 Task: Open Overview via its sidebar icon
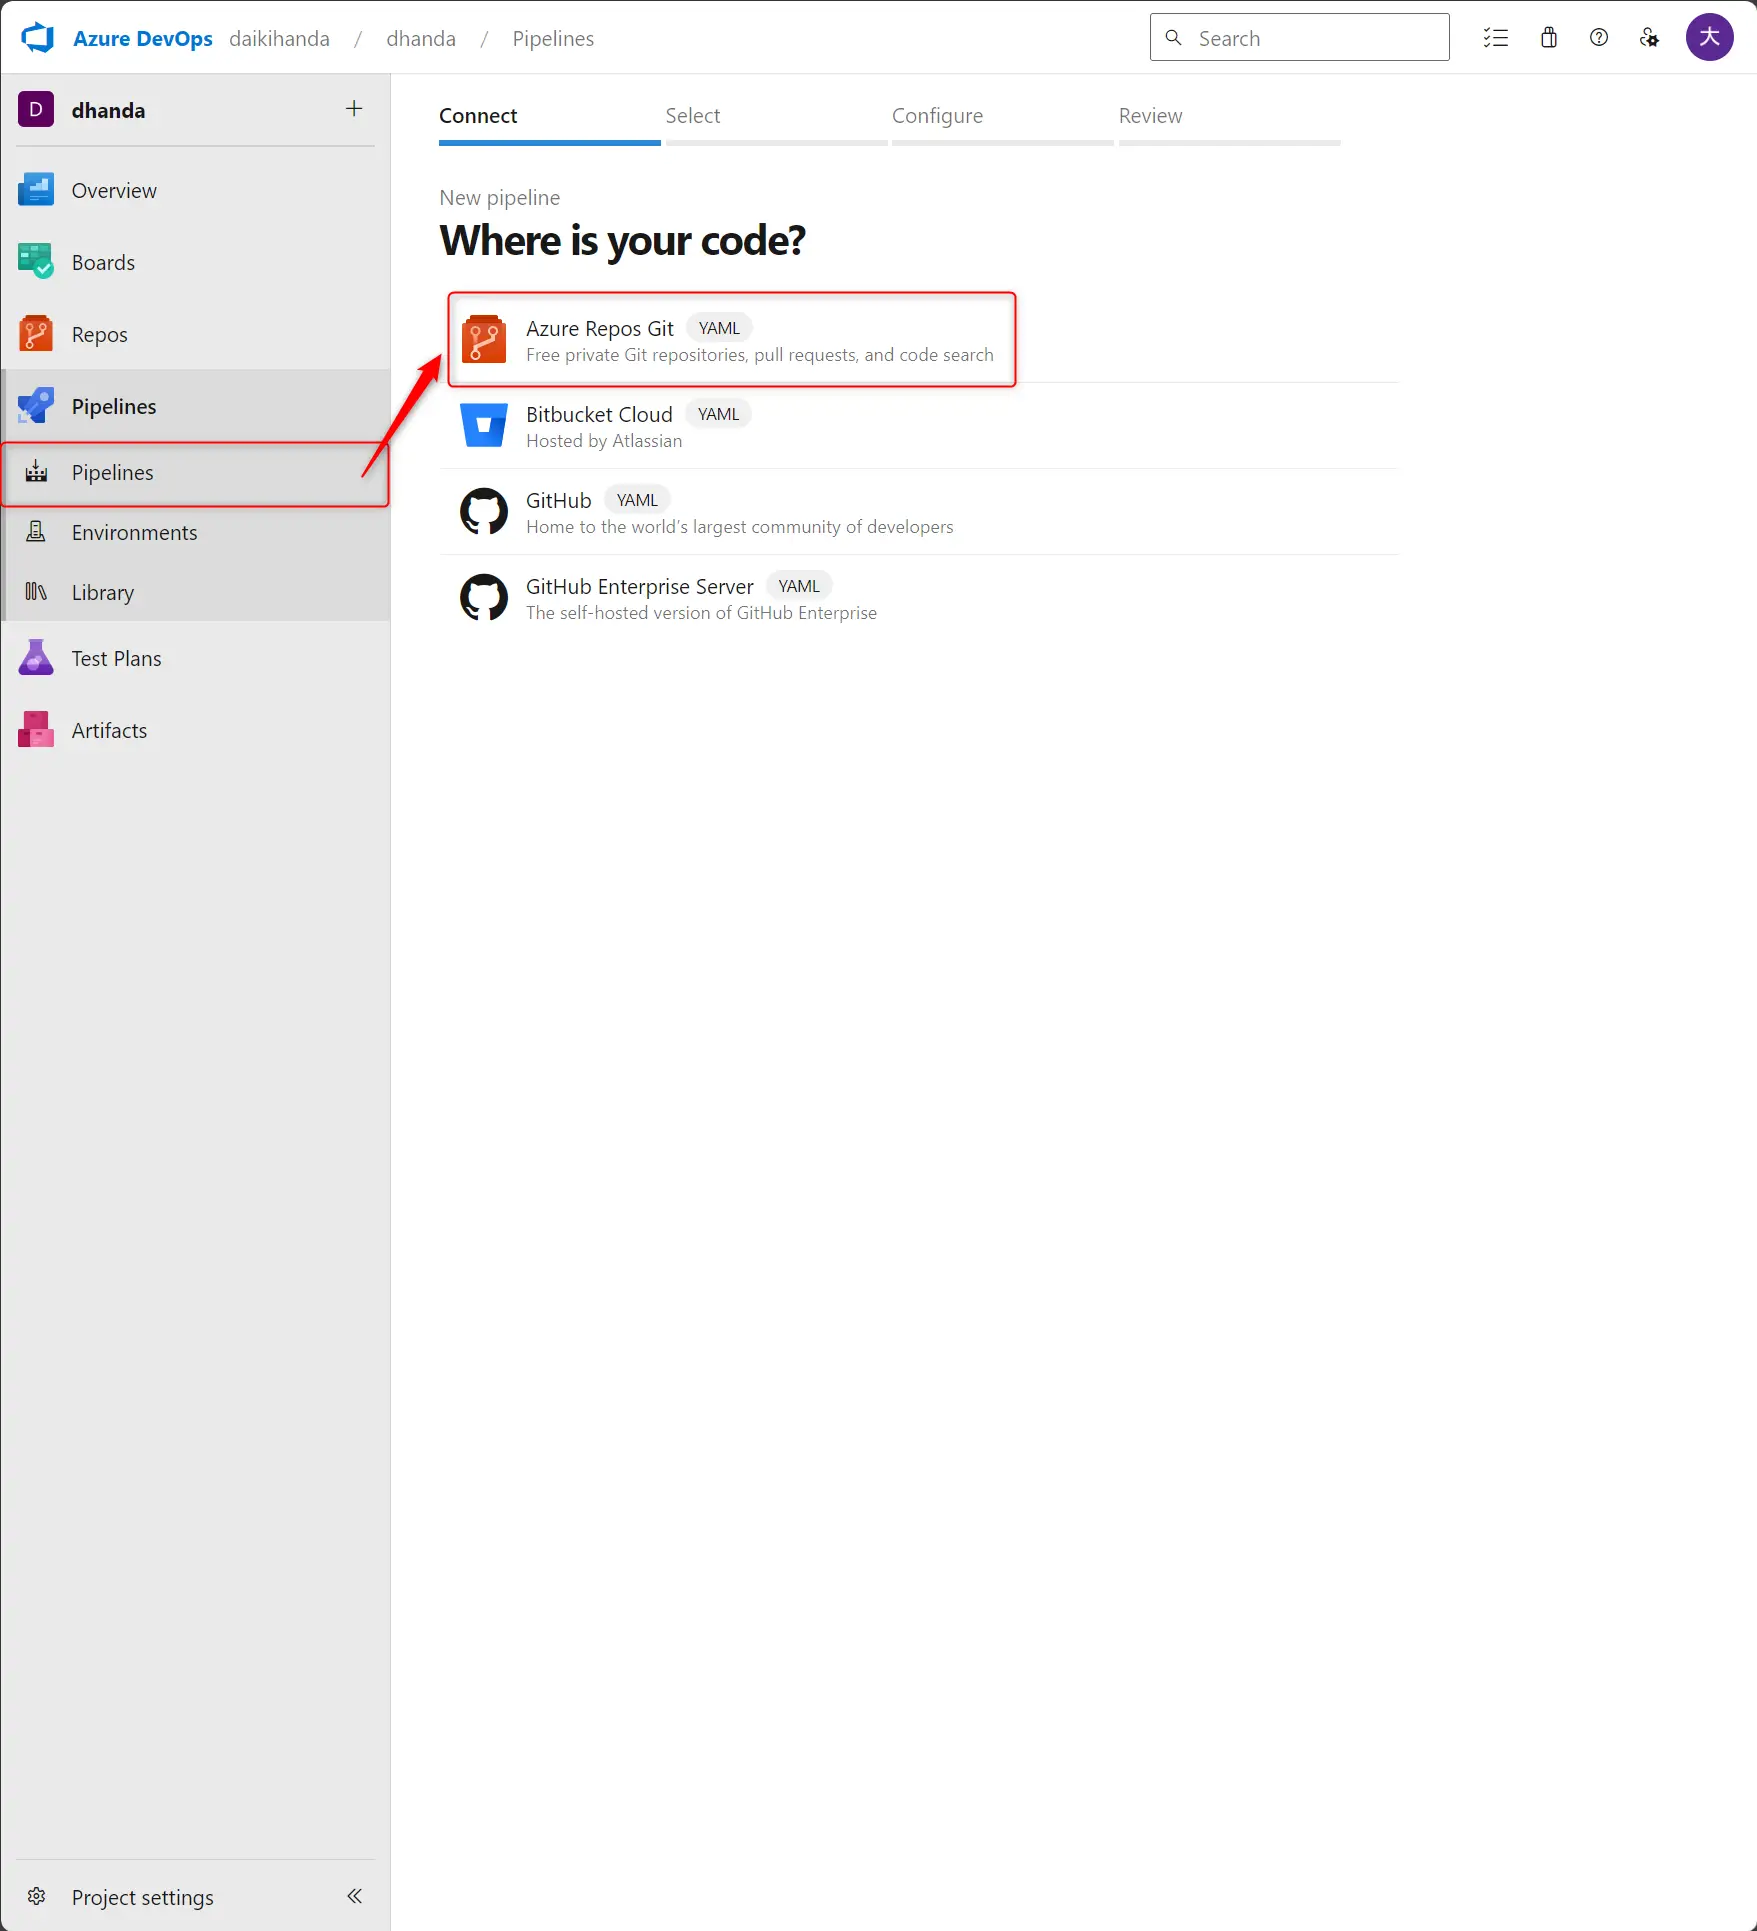pyautogui.click(x=36, y=190)
